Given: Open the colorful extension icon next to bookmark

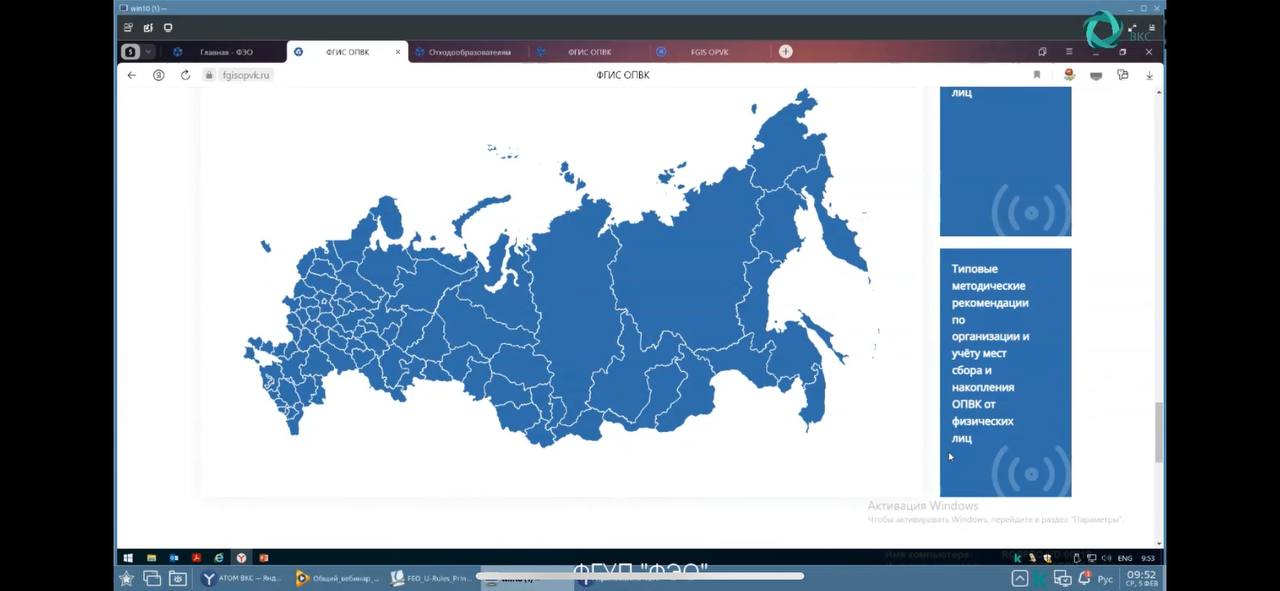Looking at the screenshot, I should coord(1069,75).
